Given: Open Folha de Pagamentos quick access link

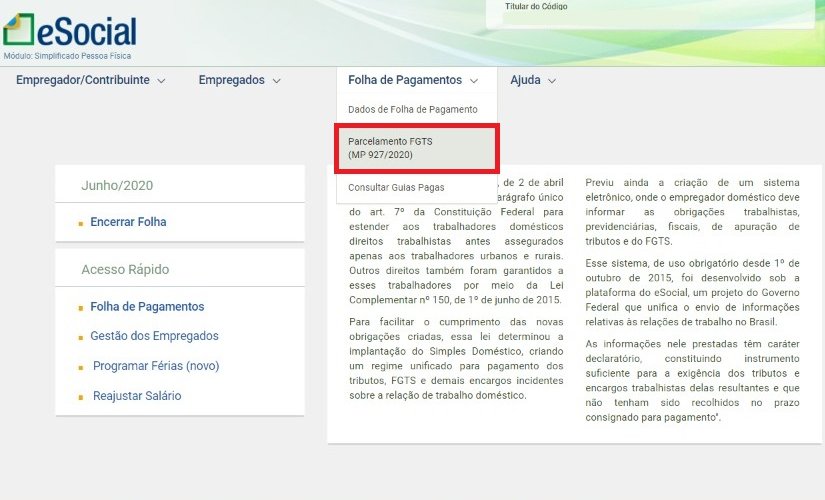Looking at the screenshot, I should [147, 307].
